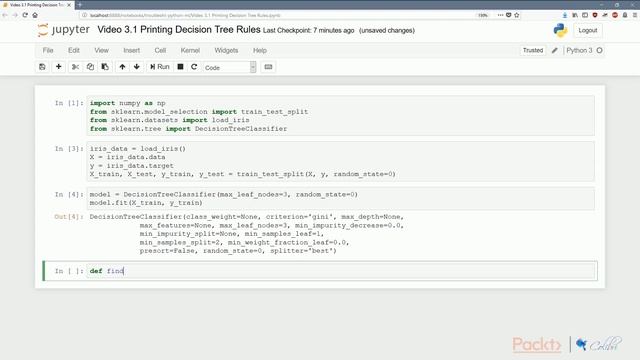Viewport: 640px width, 360px height.
Task: Click the Video 3.1 browser tab
Action: click(37, 5)
